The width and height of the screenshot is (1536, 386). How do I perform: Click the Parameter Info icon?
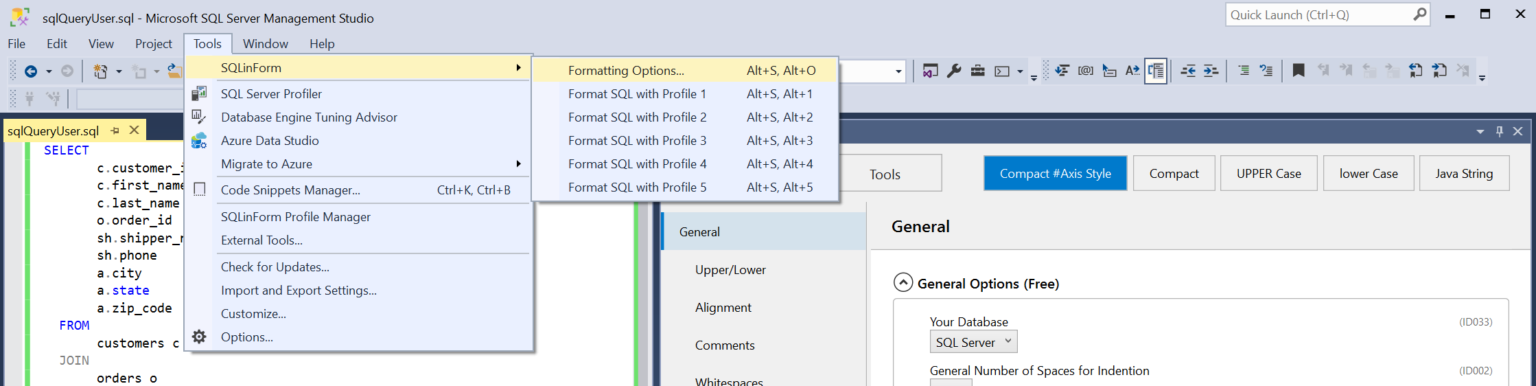point(1086,71)
